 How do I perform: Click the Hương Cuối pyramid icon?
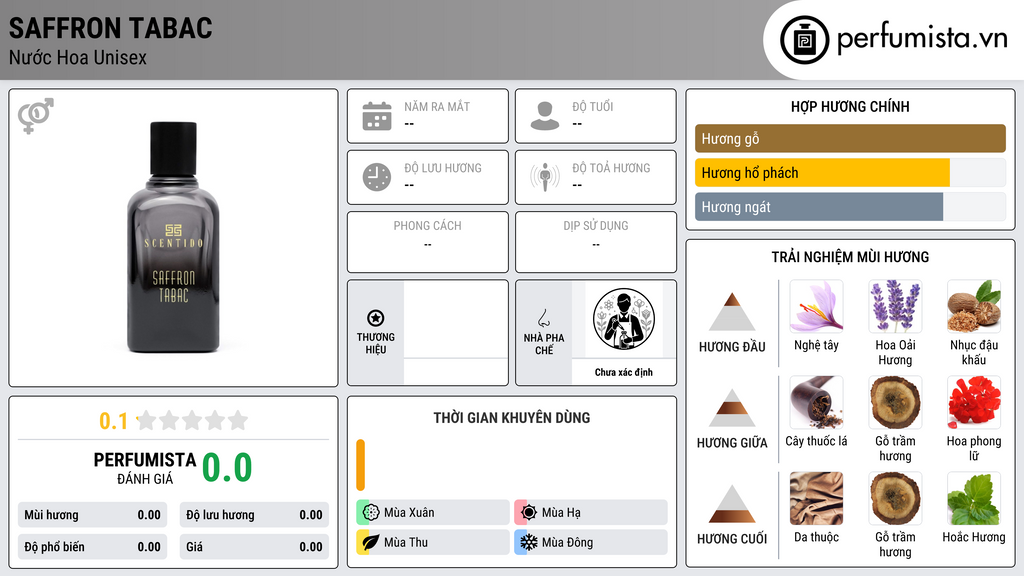pos(732,504)
